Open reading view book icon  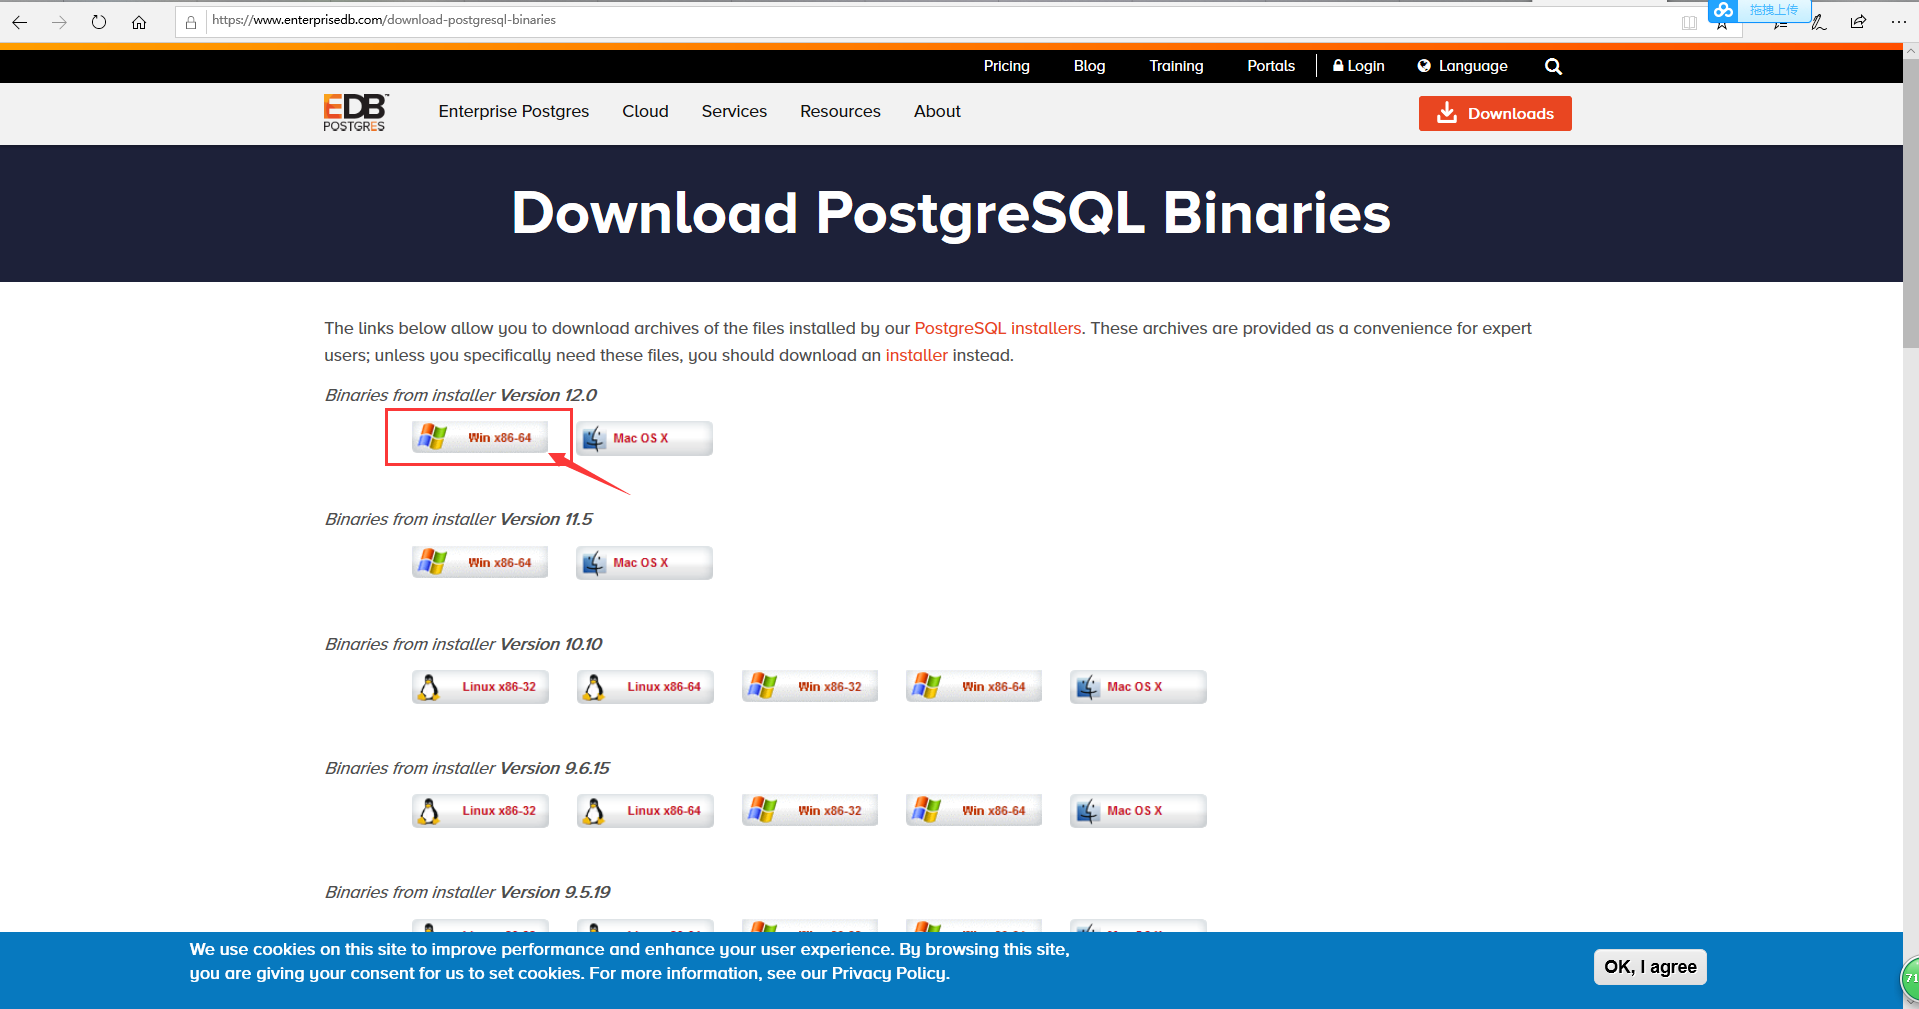(1689, 22)
